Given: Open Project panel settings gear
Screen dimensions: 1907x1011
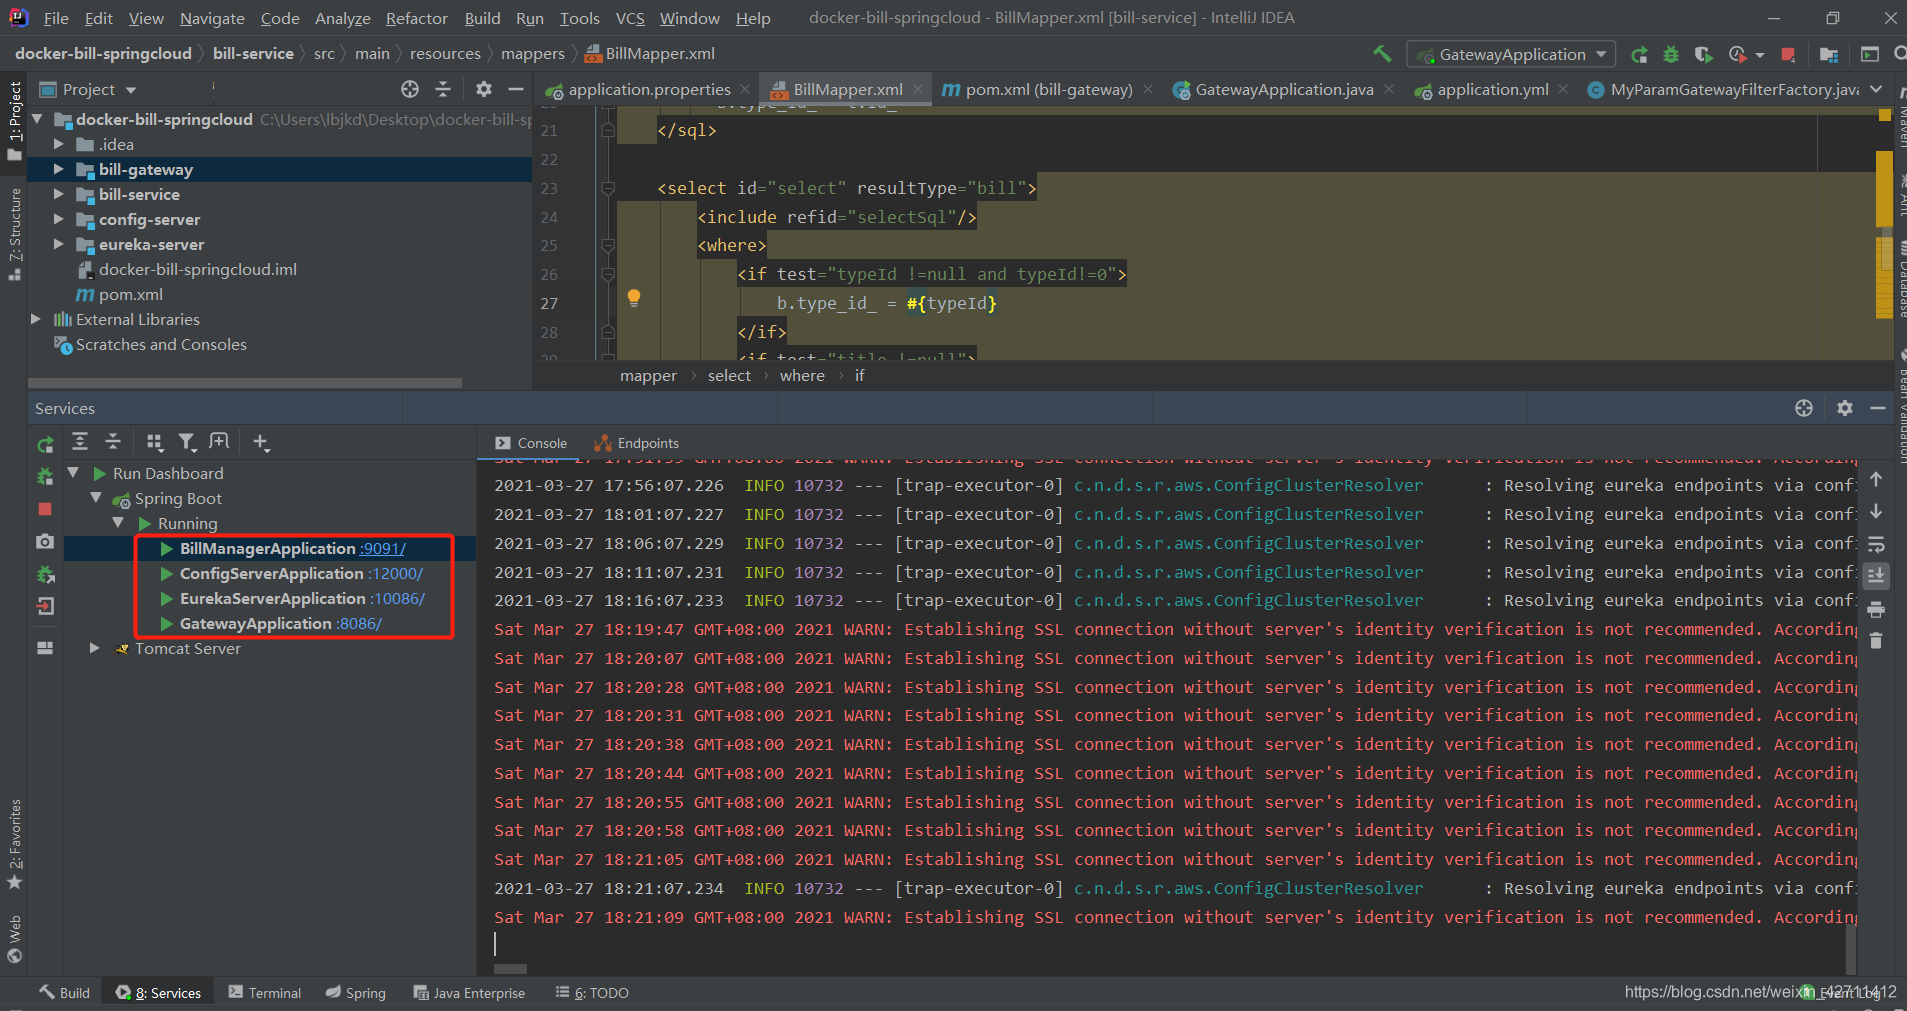Looking at the screenshot, I should pyautogui.click(x=484, y=89).
